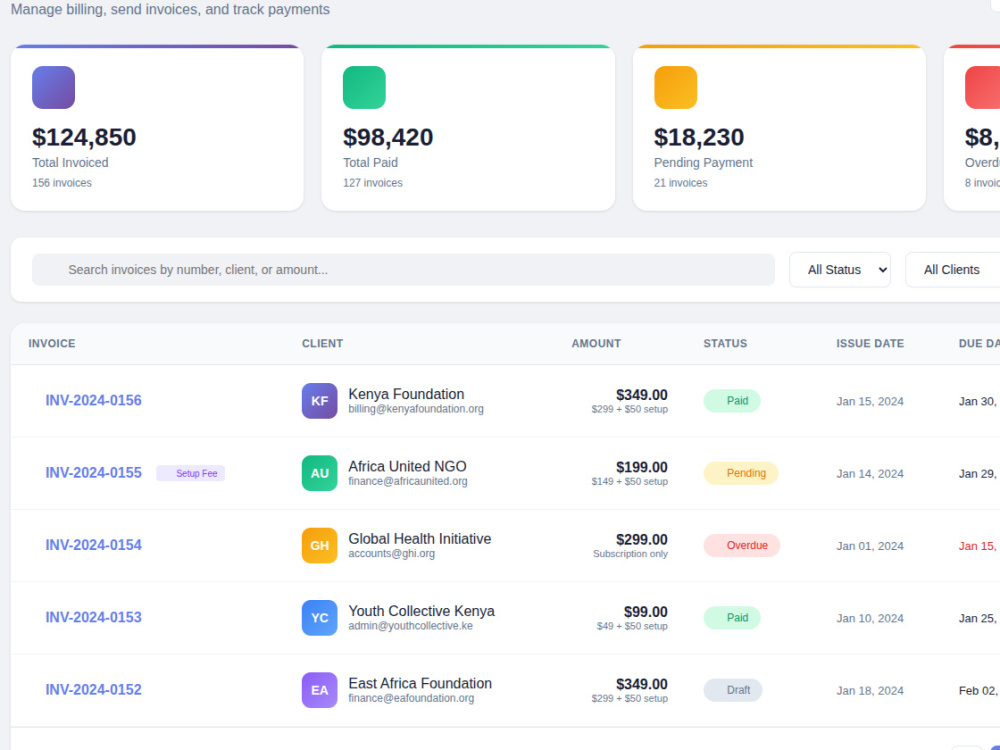1000x750 pixels.
Task: Open invoice INV-2024-0152
Action: coord(93,690)
